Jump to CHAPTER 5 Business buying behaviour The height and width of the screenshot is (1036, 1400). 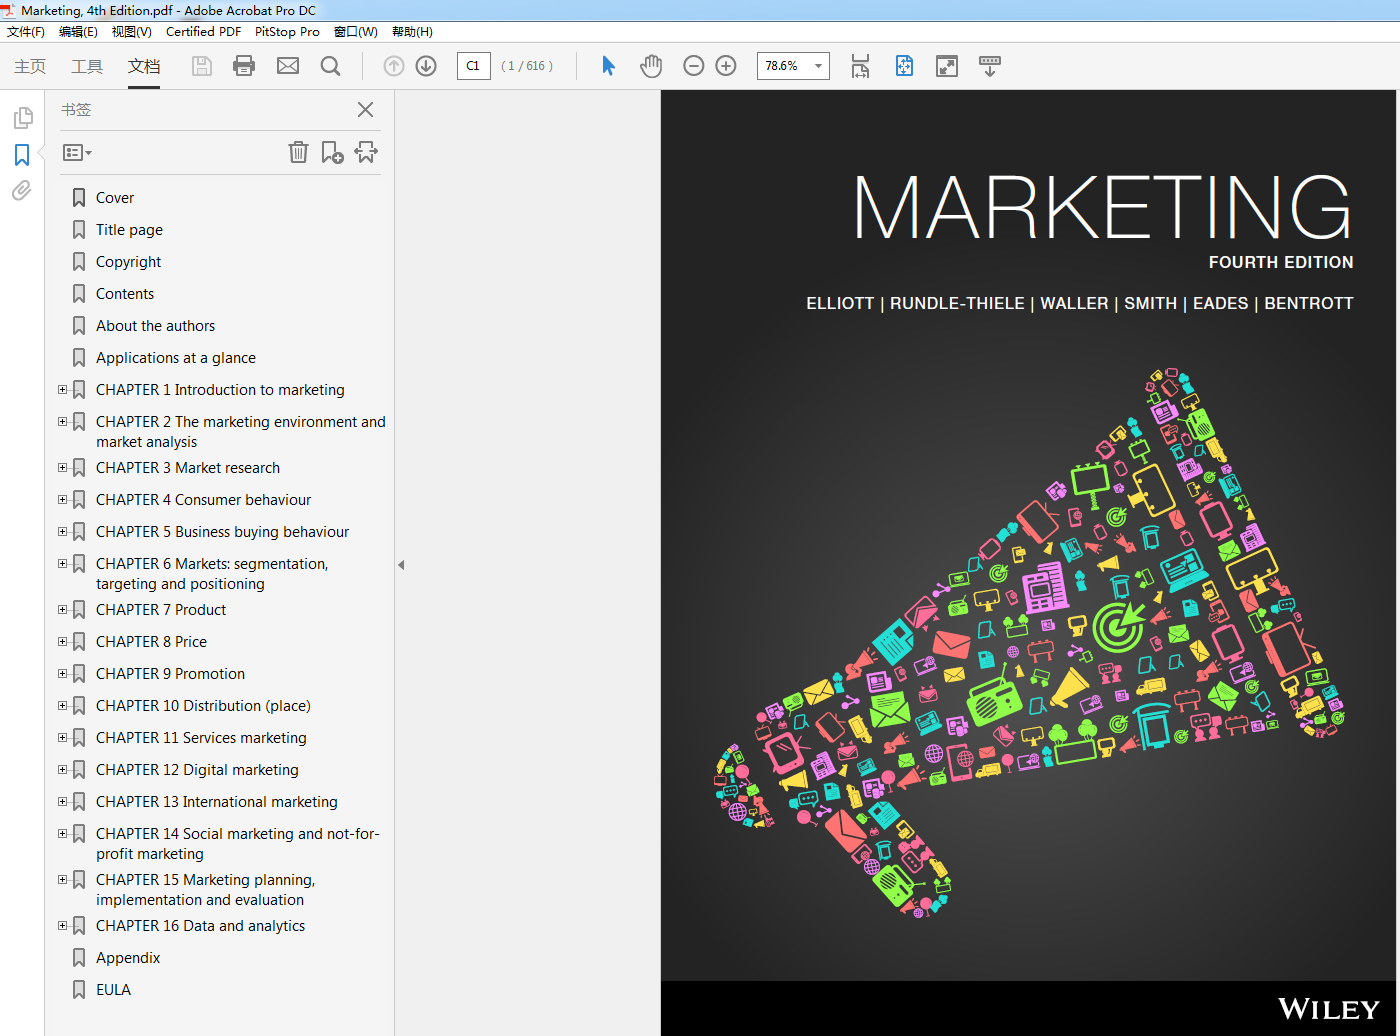click(x=222, y=532)
